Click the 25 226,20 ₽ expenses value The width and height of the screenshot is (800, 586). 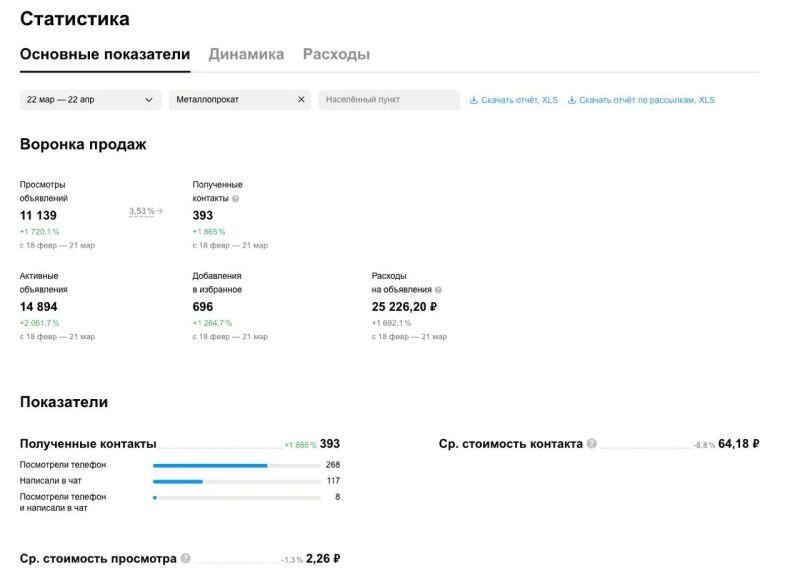(404, 307)
